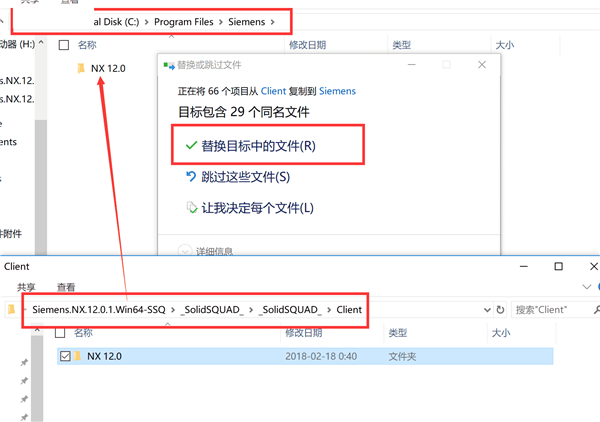The height and width of the screenshot is (422, 600).
Task: Minimize the replace or skip files dialog
Action: point(412,65)
